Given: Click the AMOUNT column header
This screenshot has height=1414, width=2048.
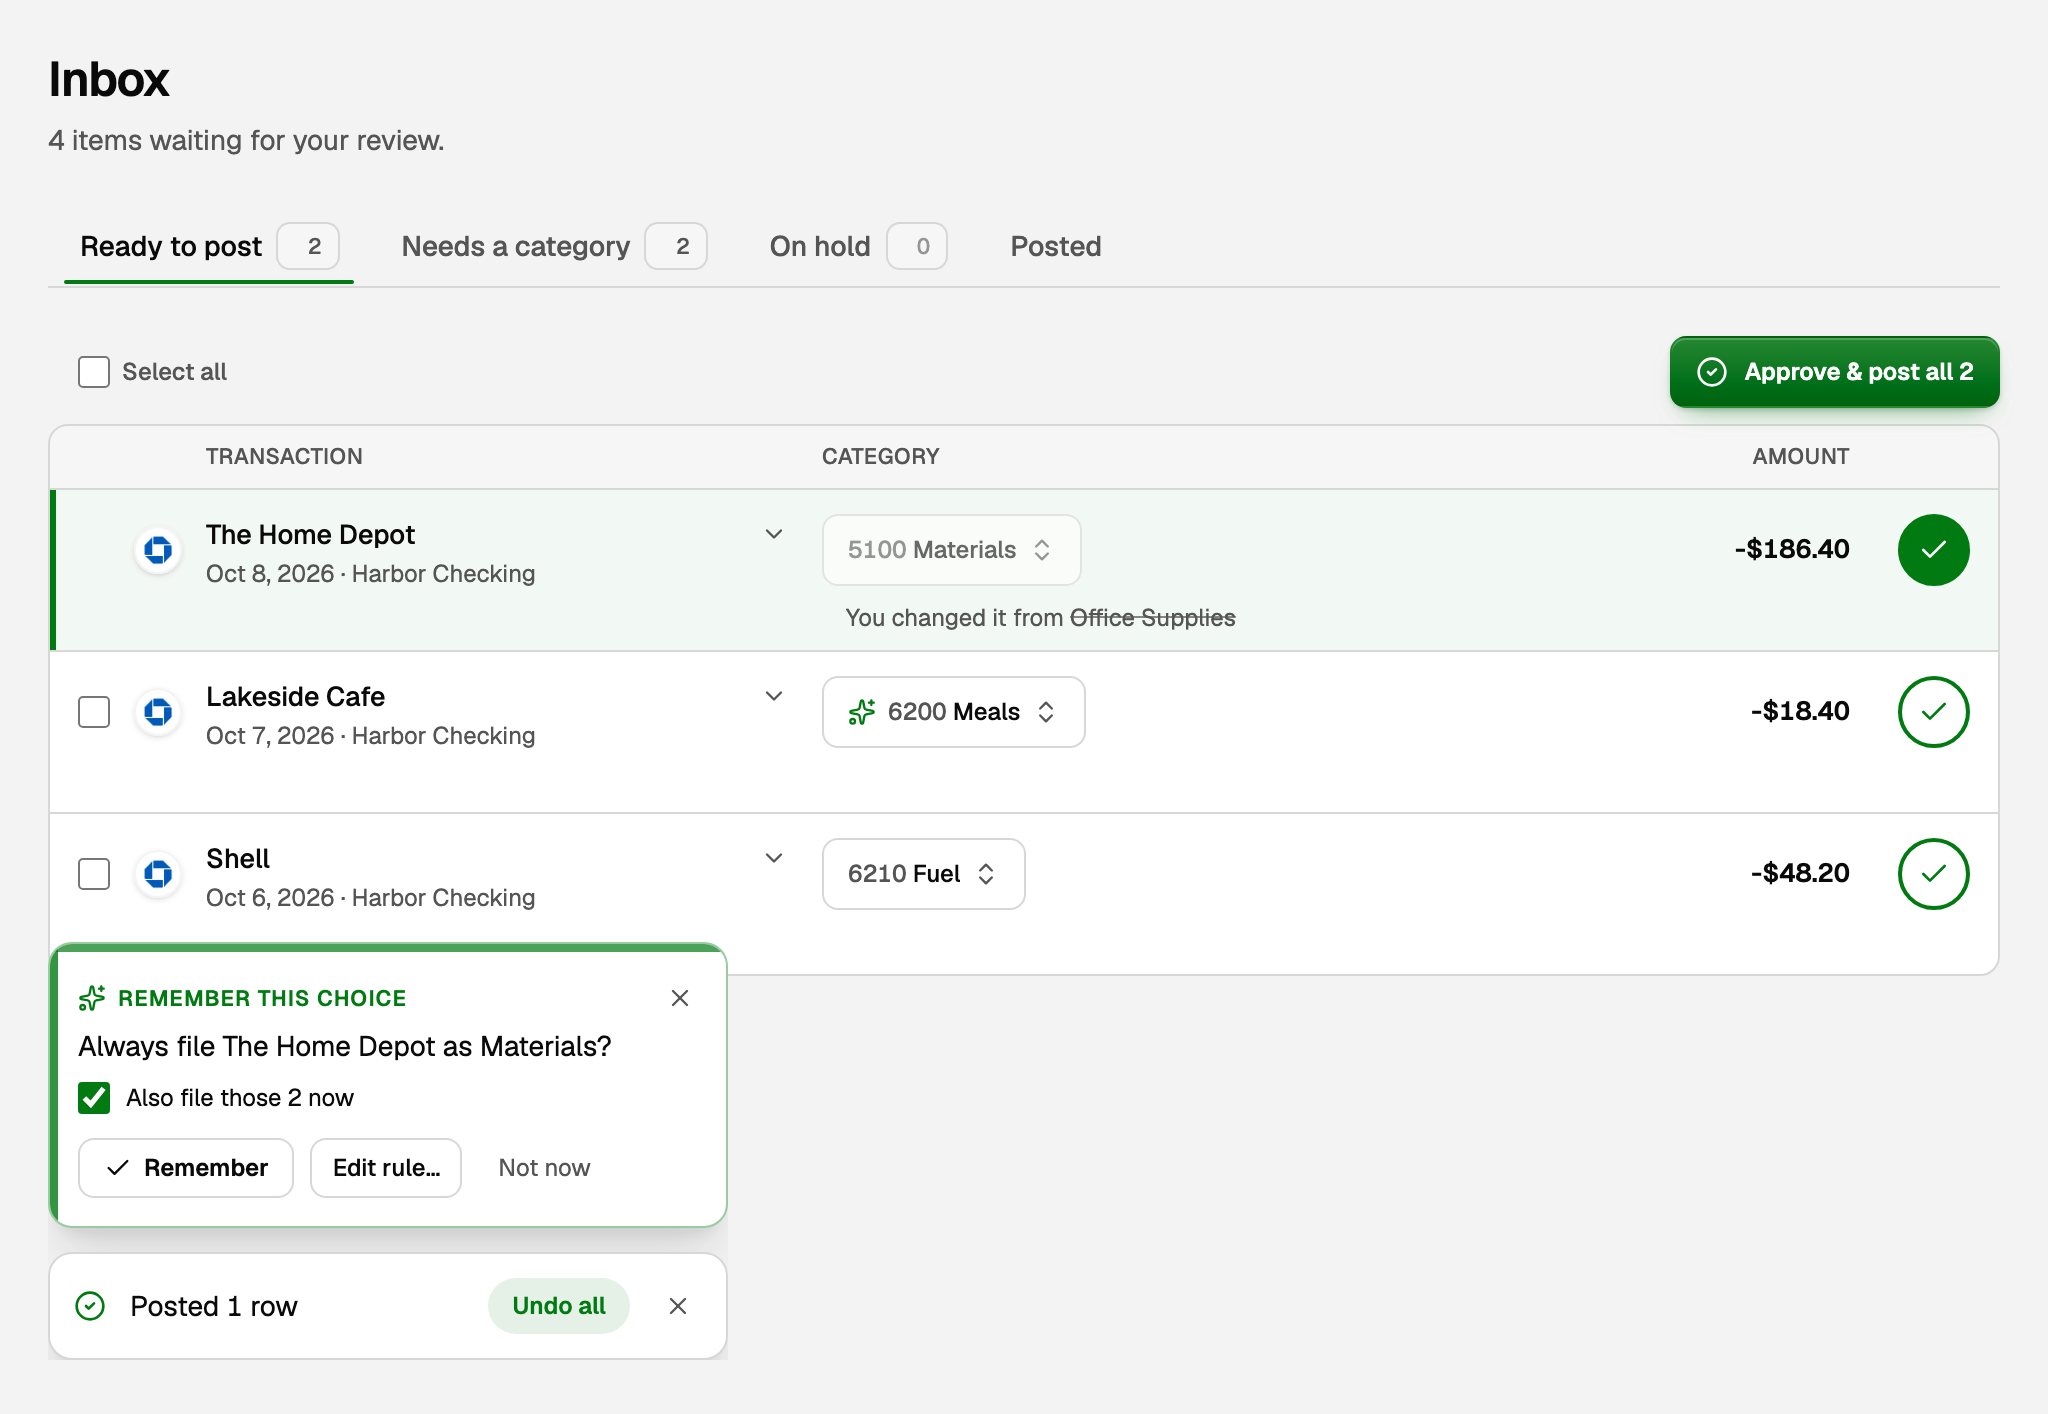Looking at the screenshot, I should pyautogui.click(x=1800, y=457).
